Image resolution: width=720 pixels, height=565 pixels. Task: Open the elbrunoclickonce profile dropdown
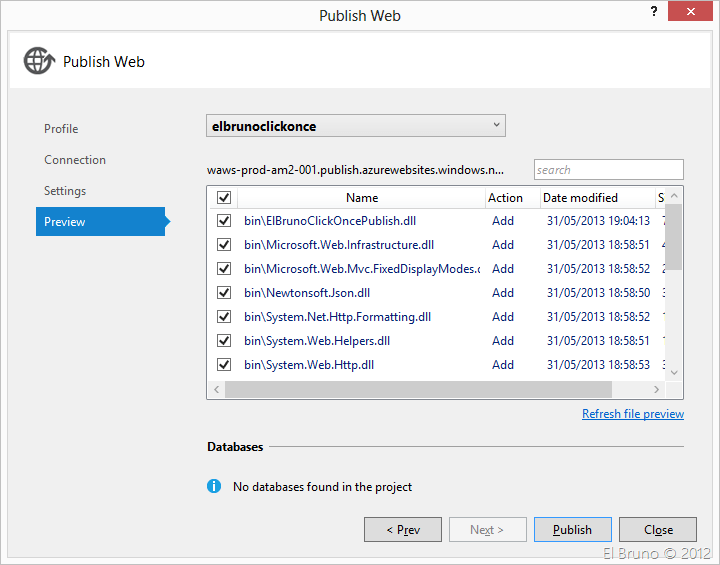(355, 126)
